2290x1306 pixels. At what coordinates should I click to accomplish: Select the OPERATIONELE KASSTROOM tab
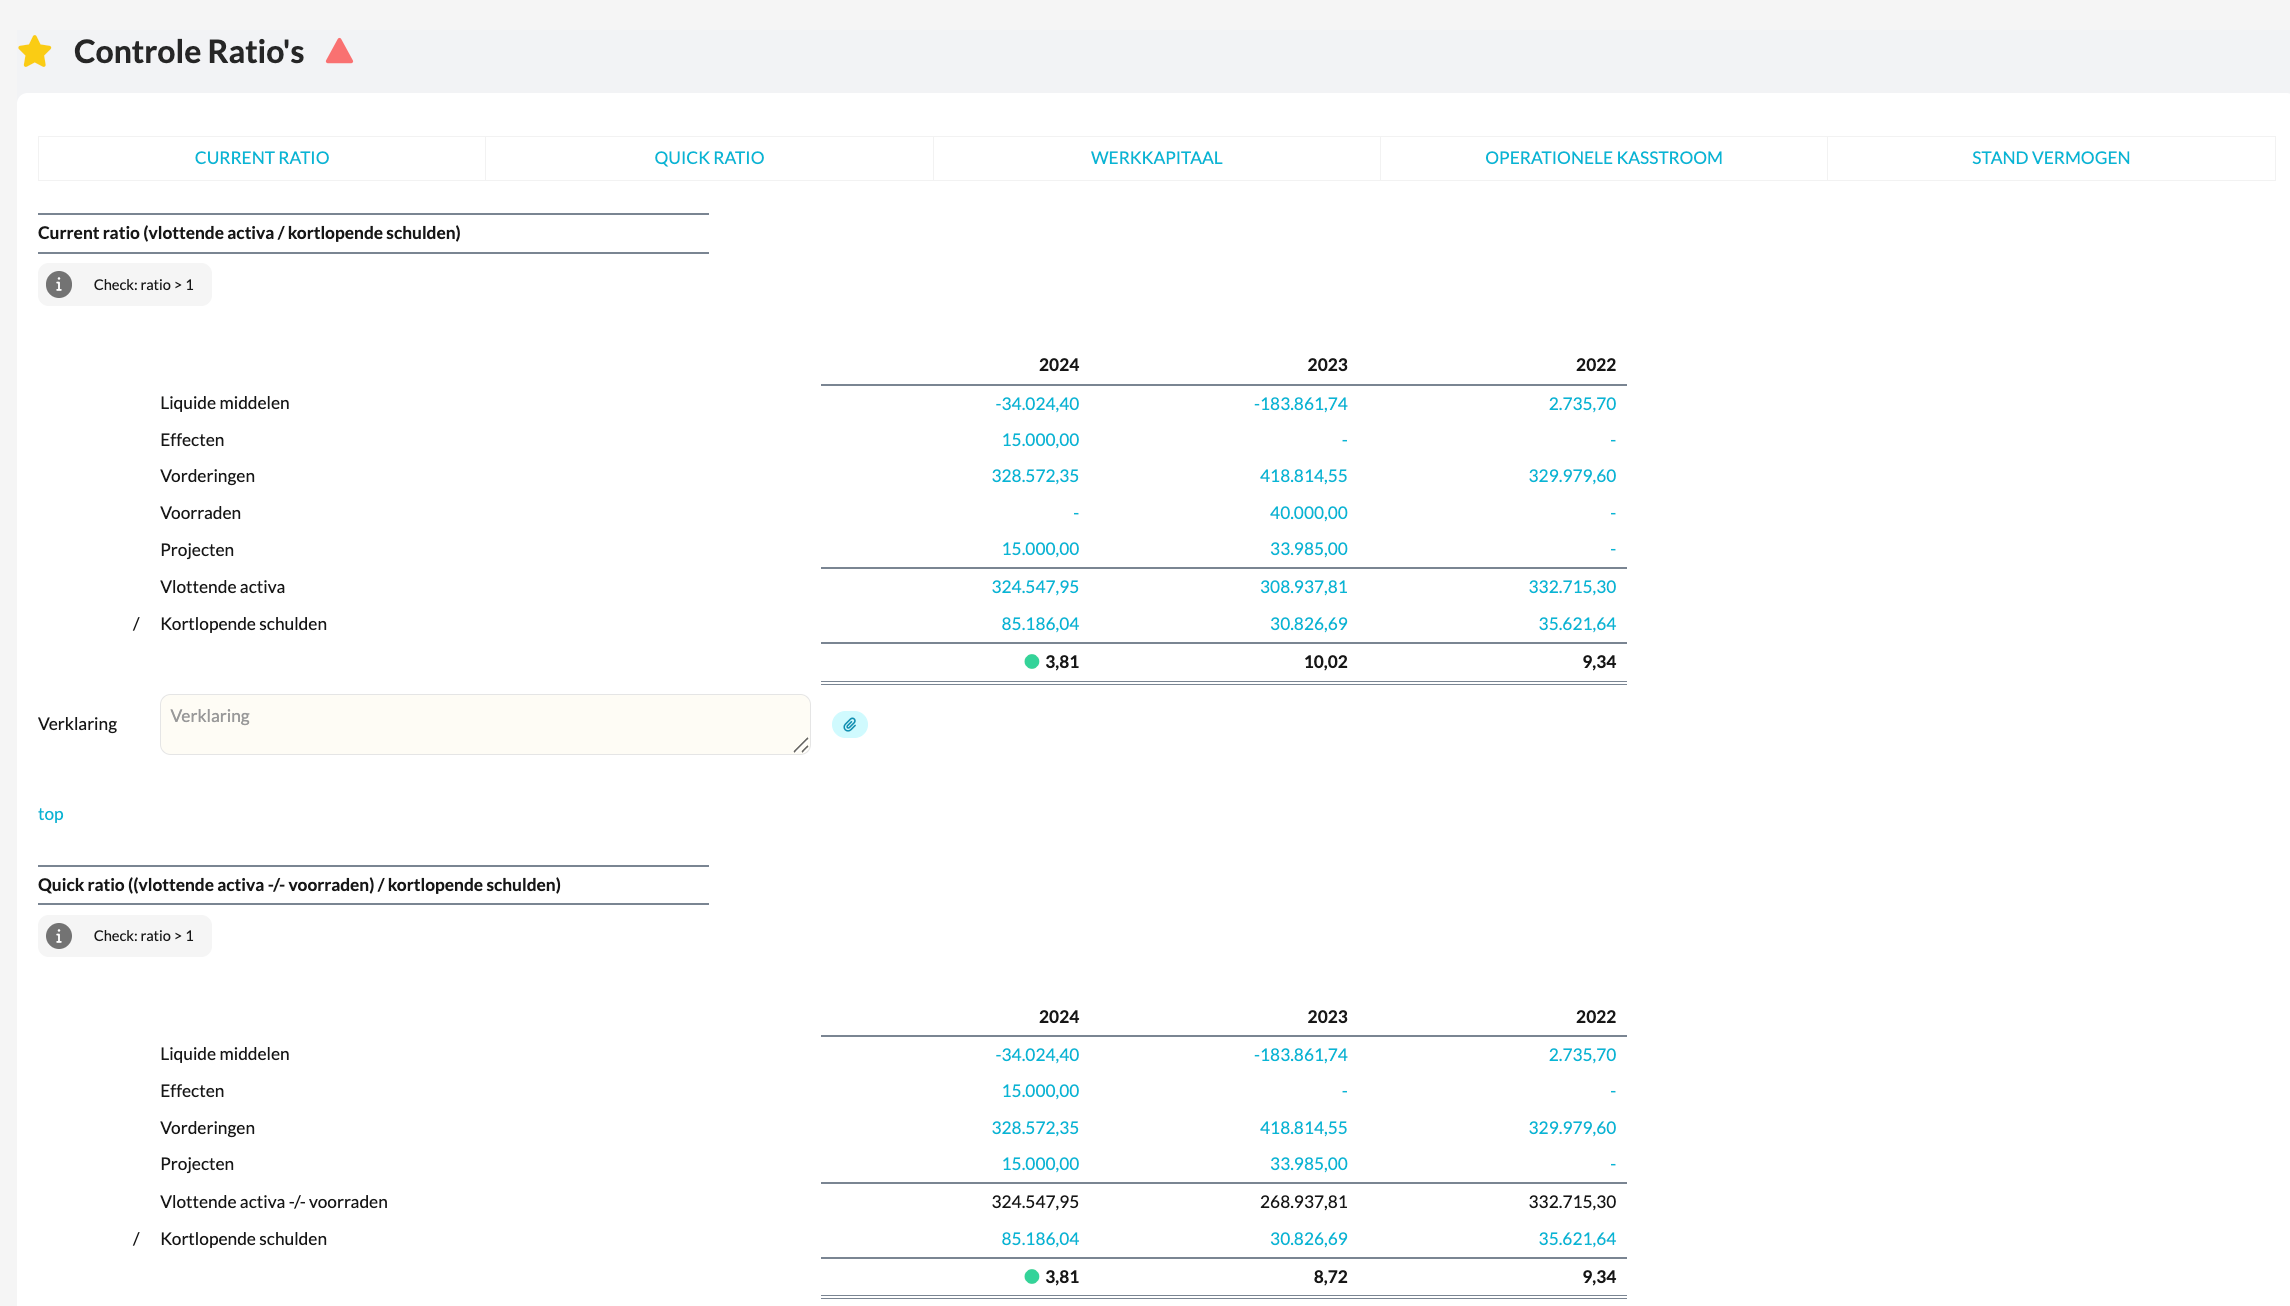point(1603,158)
